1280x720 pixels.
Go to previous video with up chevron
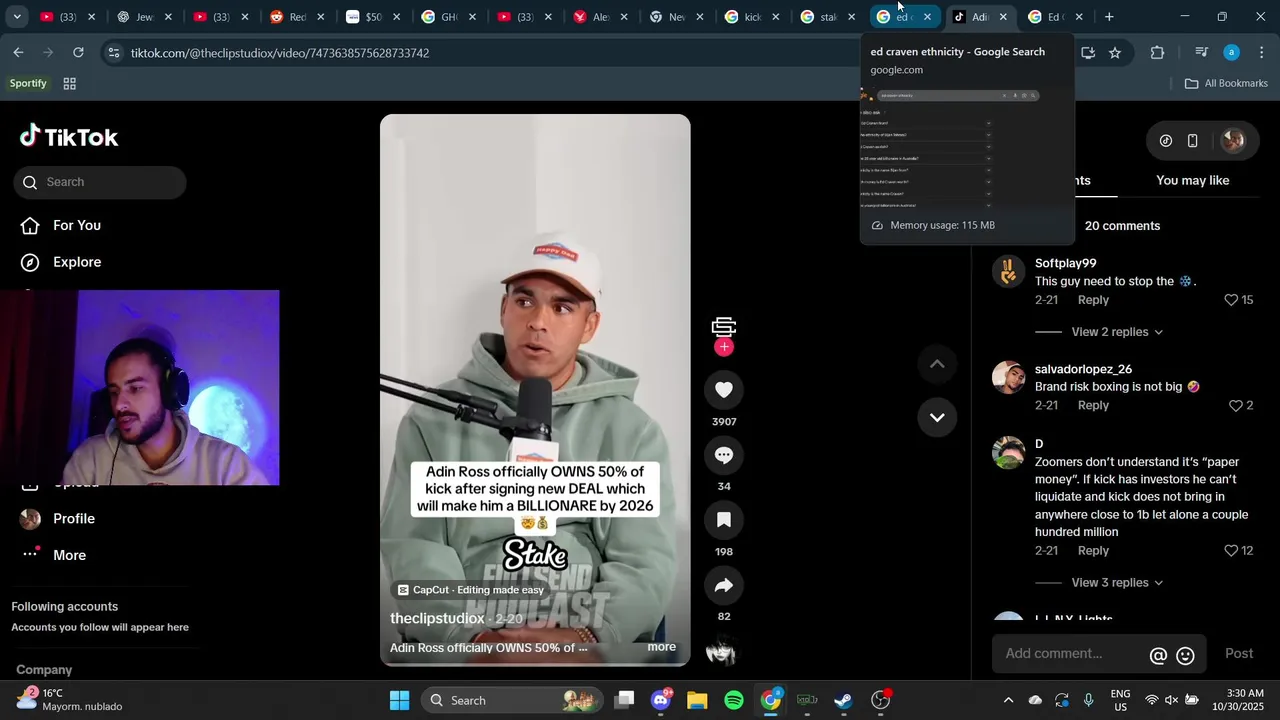[x=937, y=364]
